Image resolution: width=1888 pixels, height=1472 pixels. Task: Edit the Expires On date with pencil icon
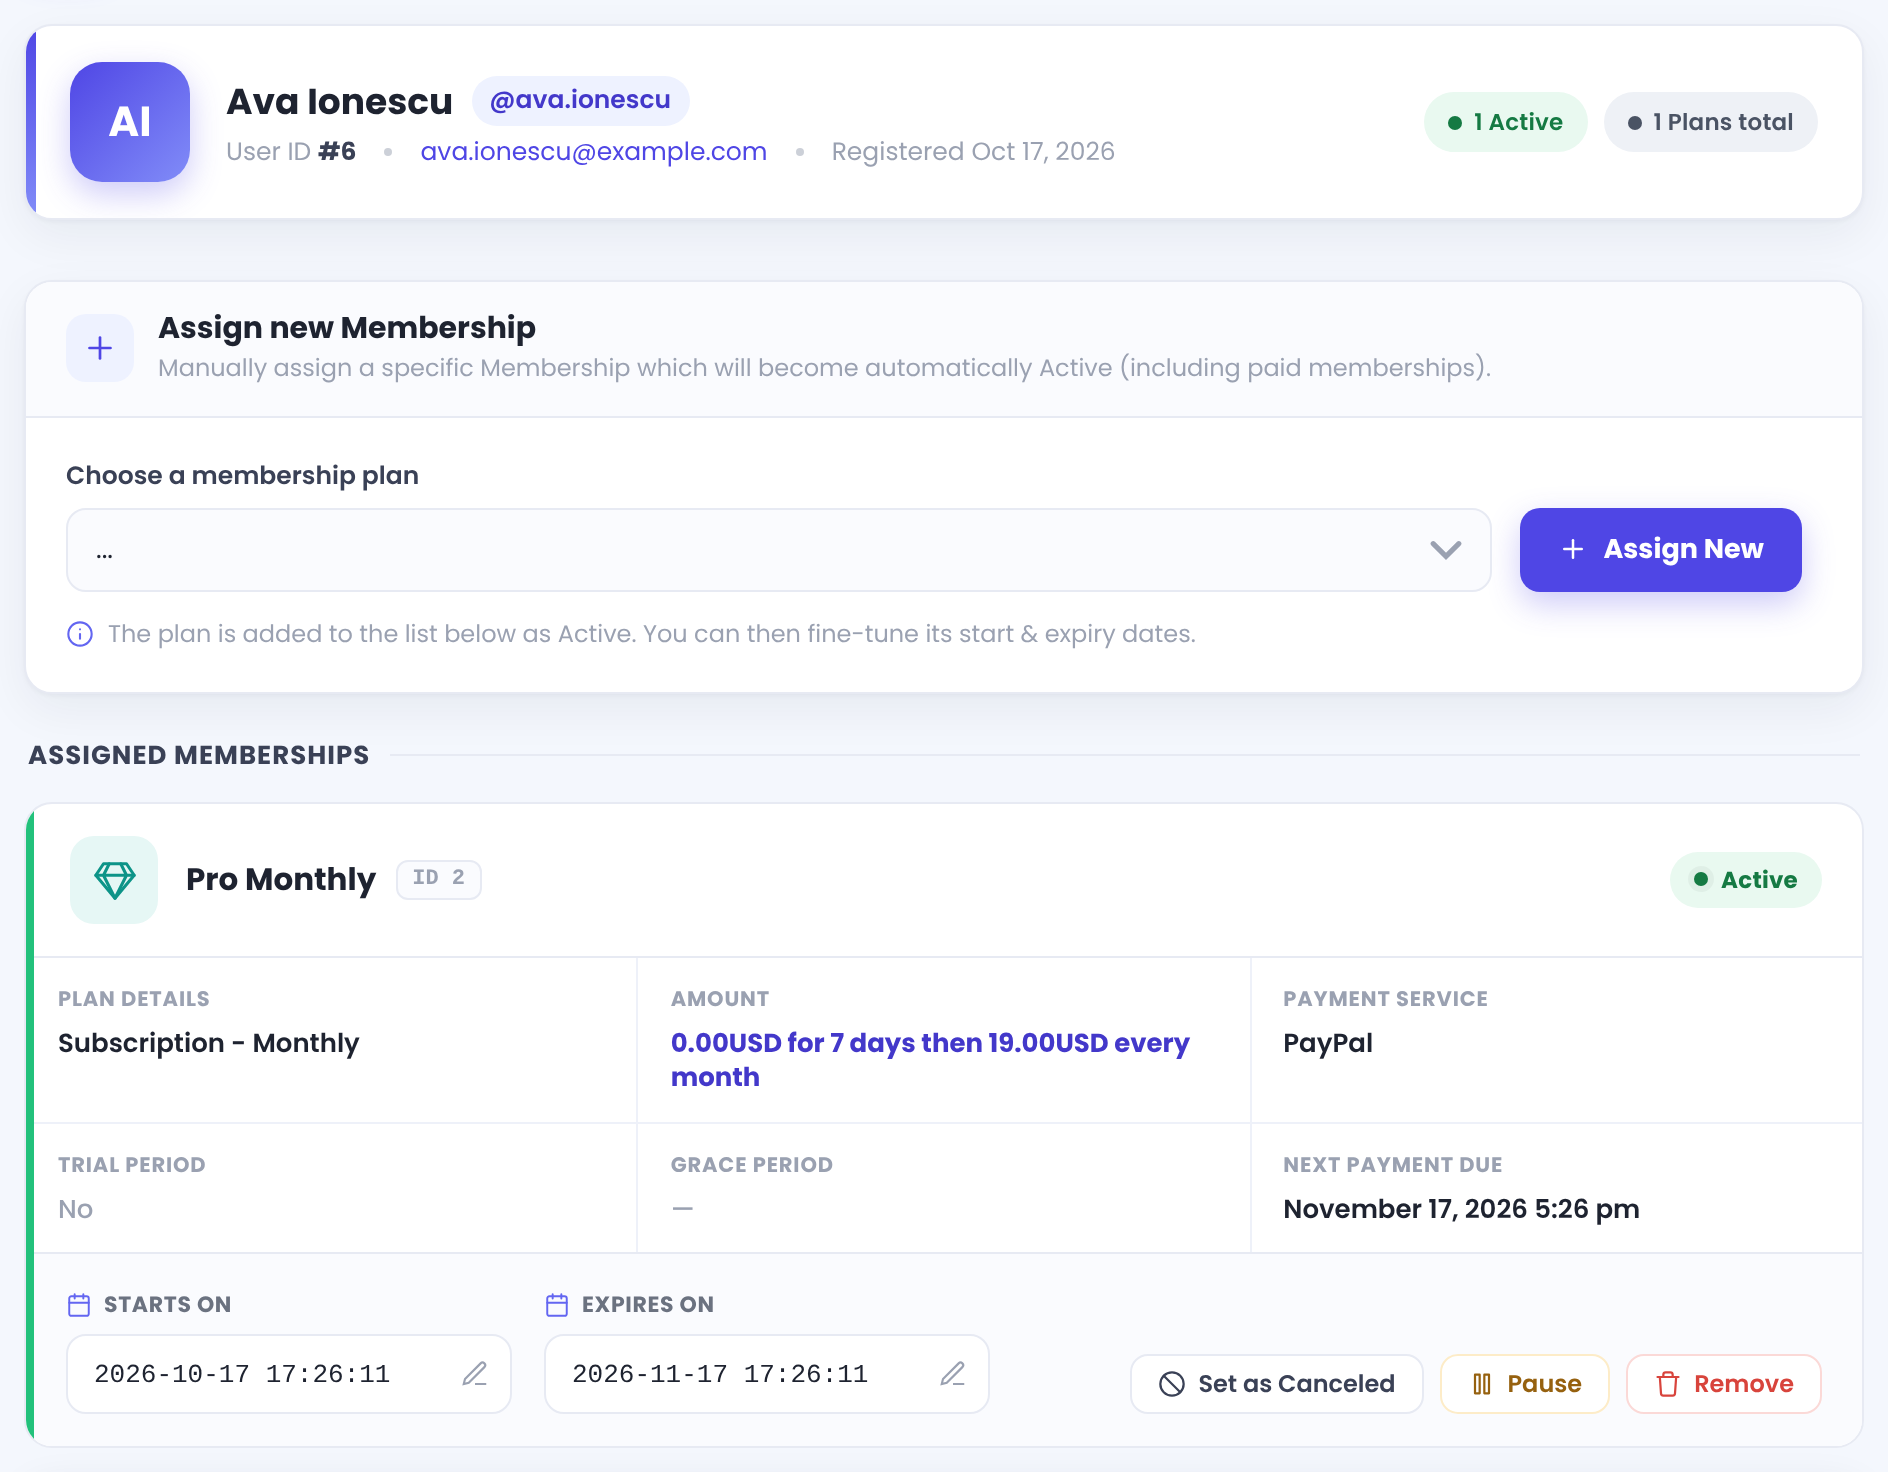[953, 1374]
